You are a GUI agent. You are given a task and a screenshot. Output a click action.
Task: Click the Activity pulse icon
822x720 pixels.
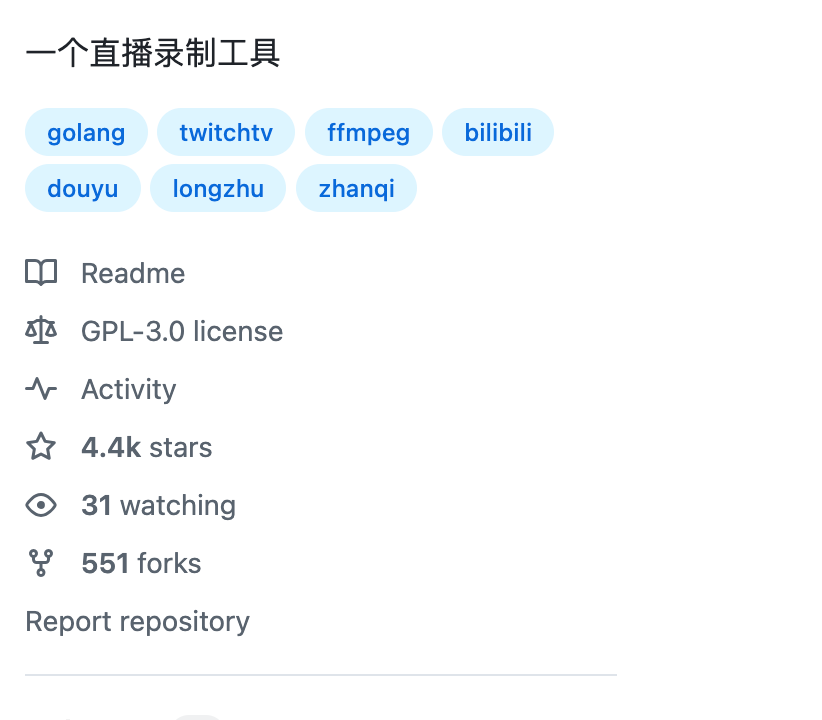tap(41, 389)
